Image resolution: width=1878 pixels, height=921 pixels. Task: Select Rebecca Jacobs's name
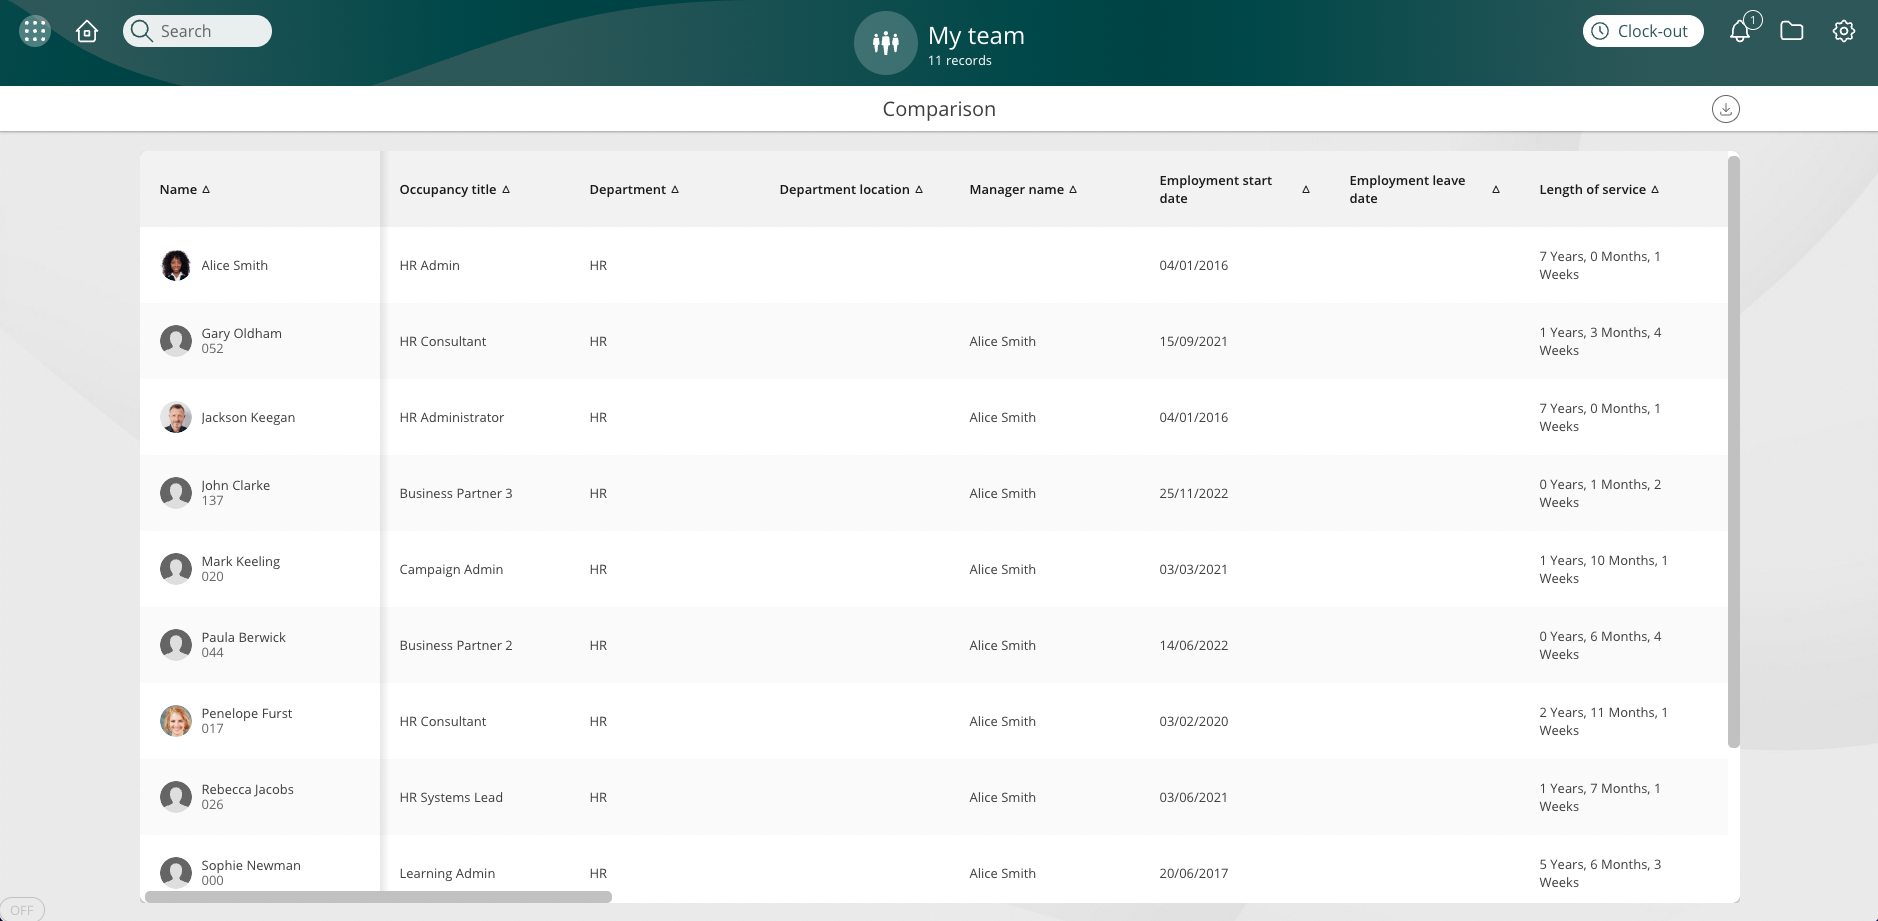(248, 789)
